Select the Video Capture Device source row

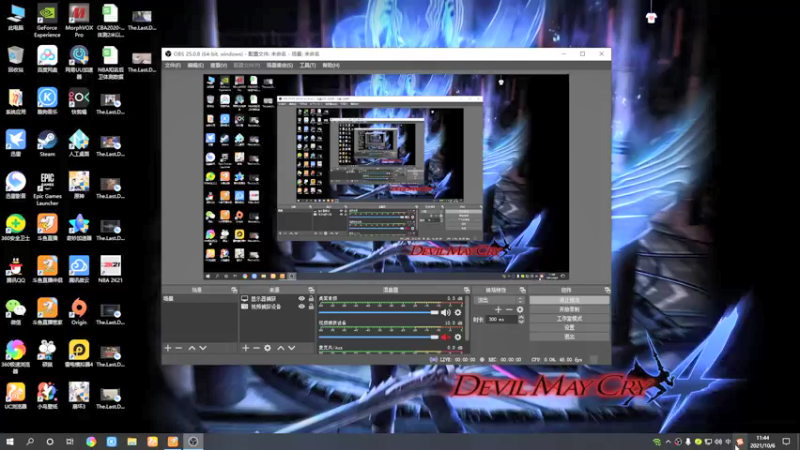coord(278,307)
